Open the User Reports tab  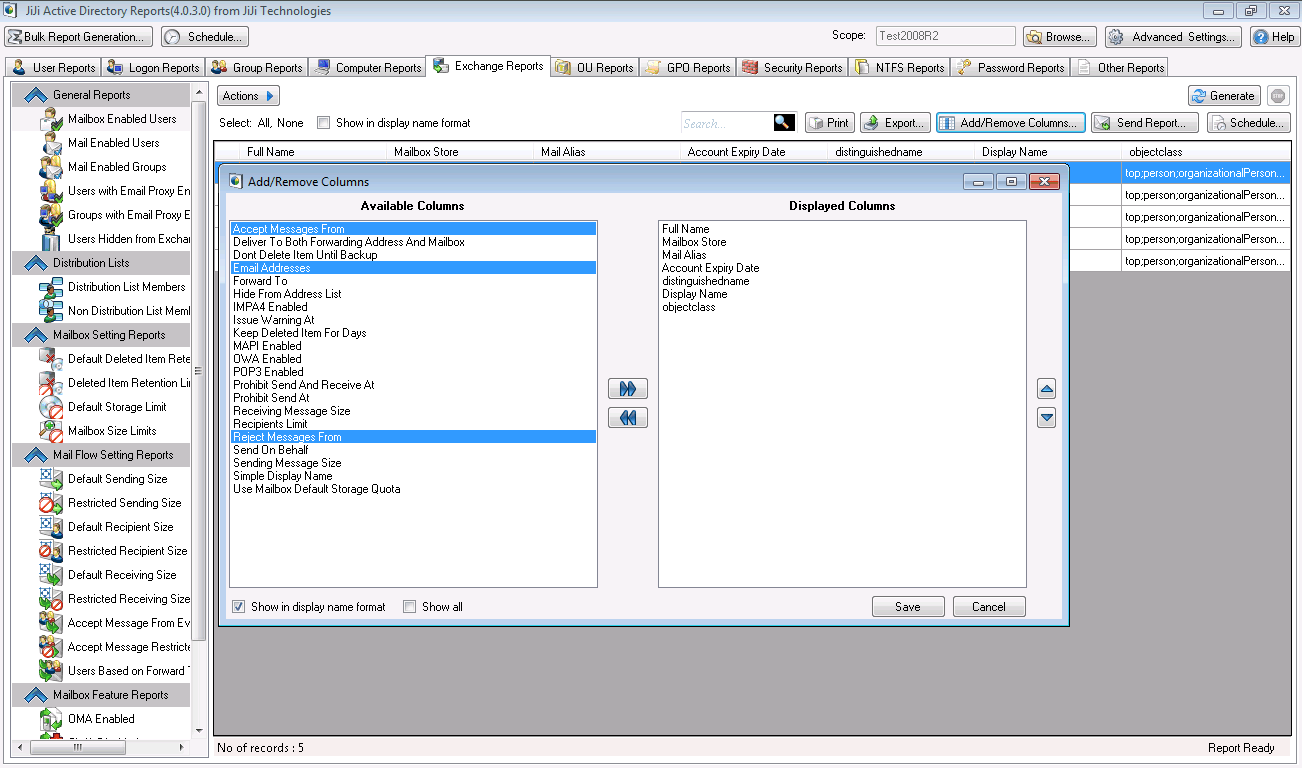(54, 68)
